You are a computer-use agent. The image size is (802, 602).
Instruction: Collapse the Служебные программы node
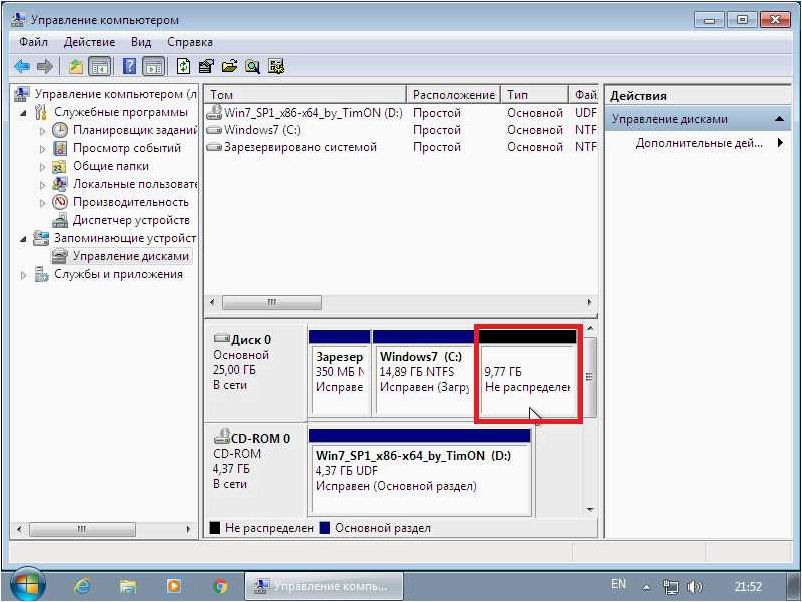click(23, 113)
